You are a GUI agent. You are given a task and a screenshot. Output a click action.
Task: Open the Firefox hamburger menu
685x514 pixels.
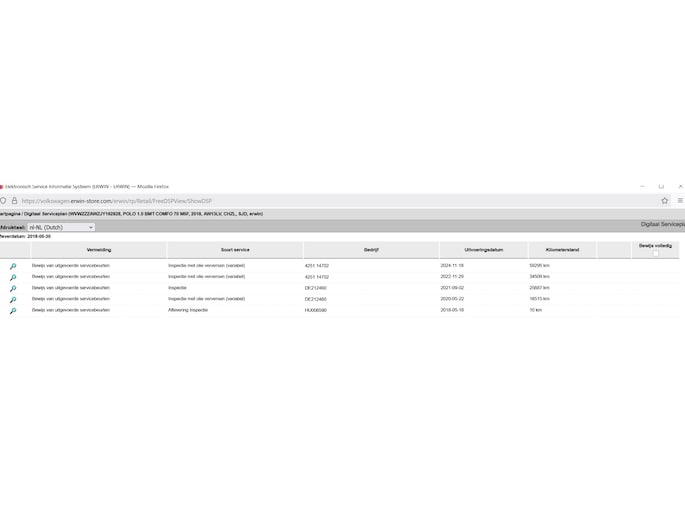pyautogui.click(x=680, y=200)
